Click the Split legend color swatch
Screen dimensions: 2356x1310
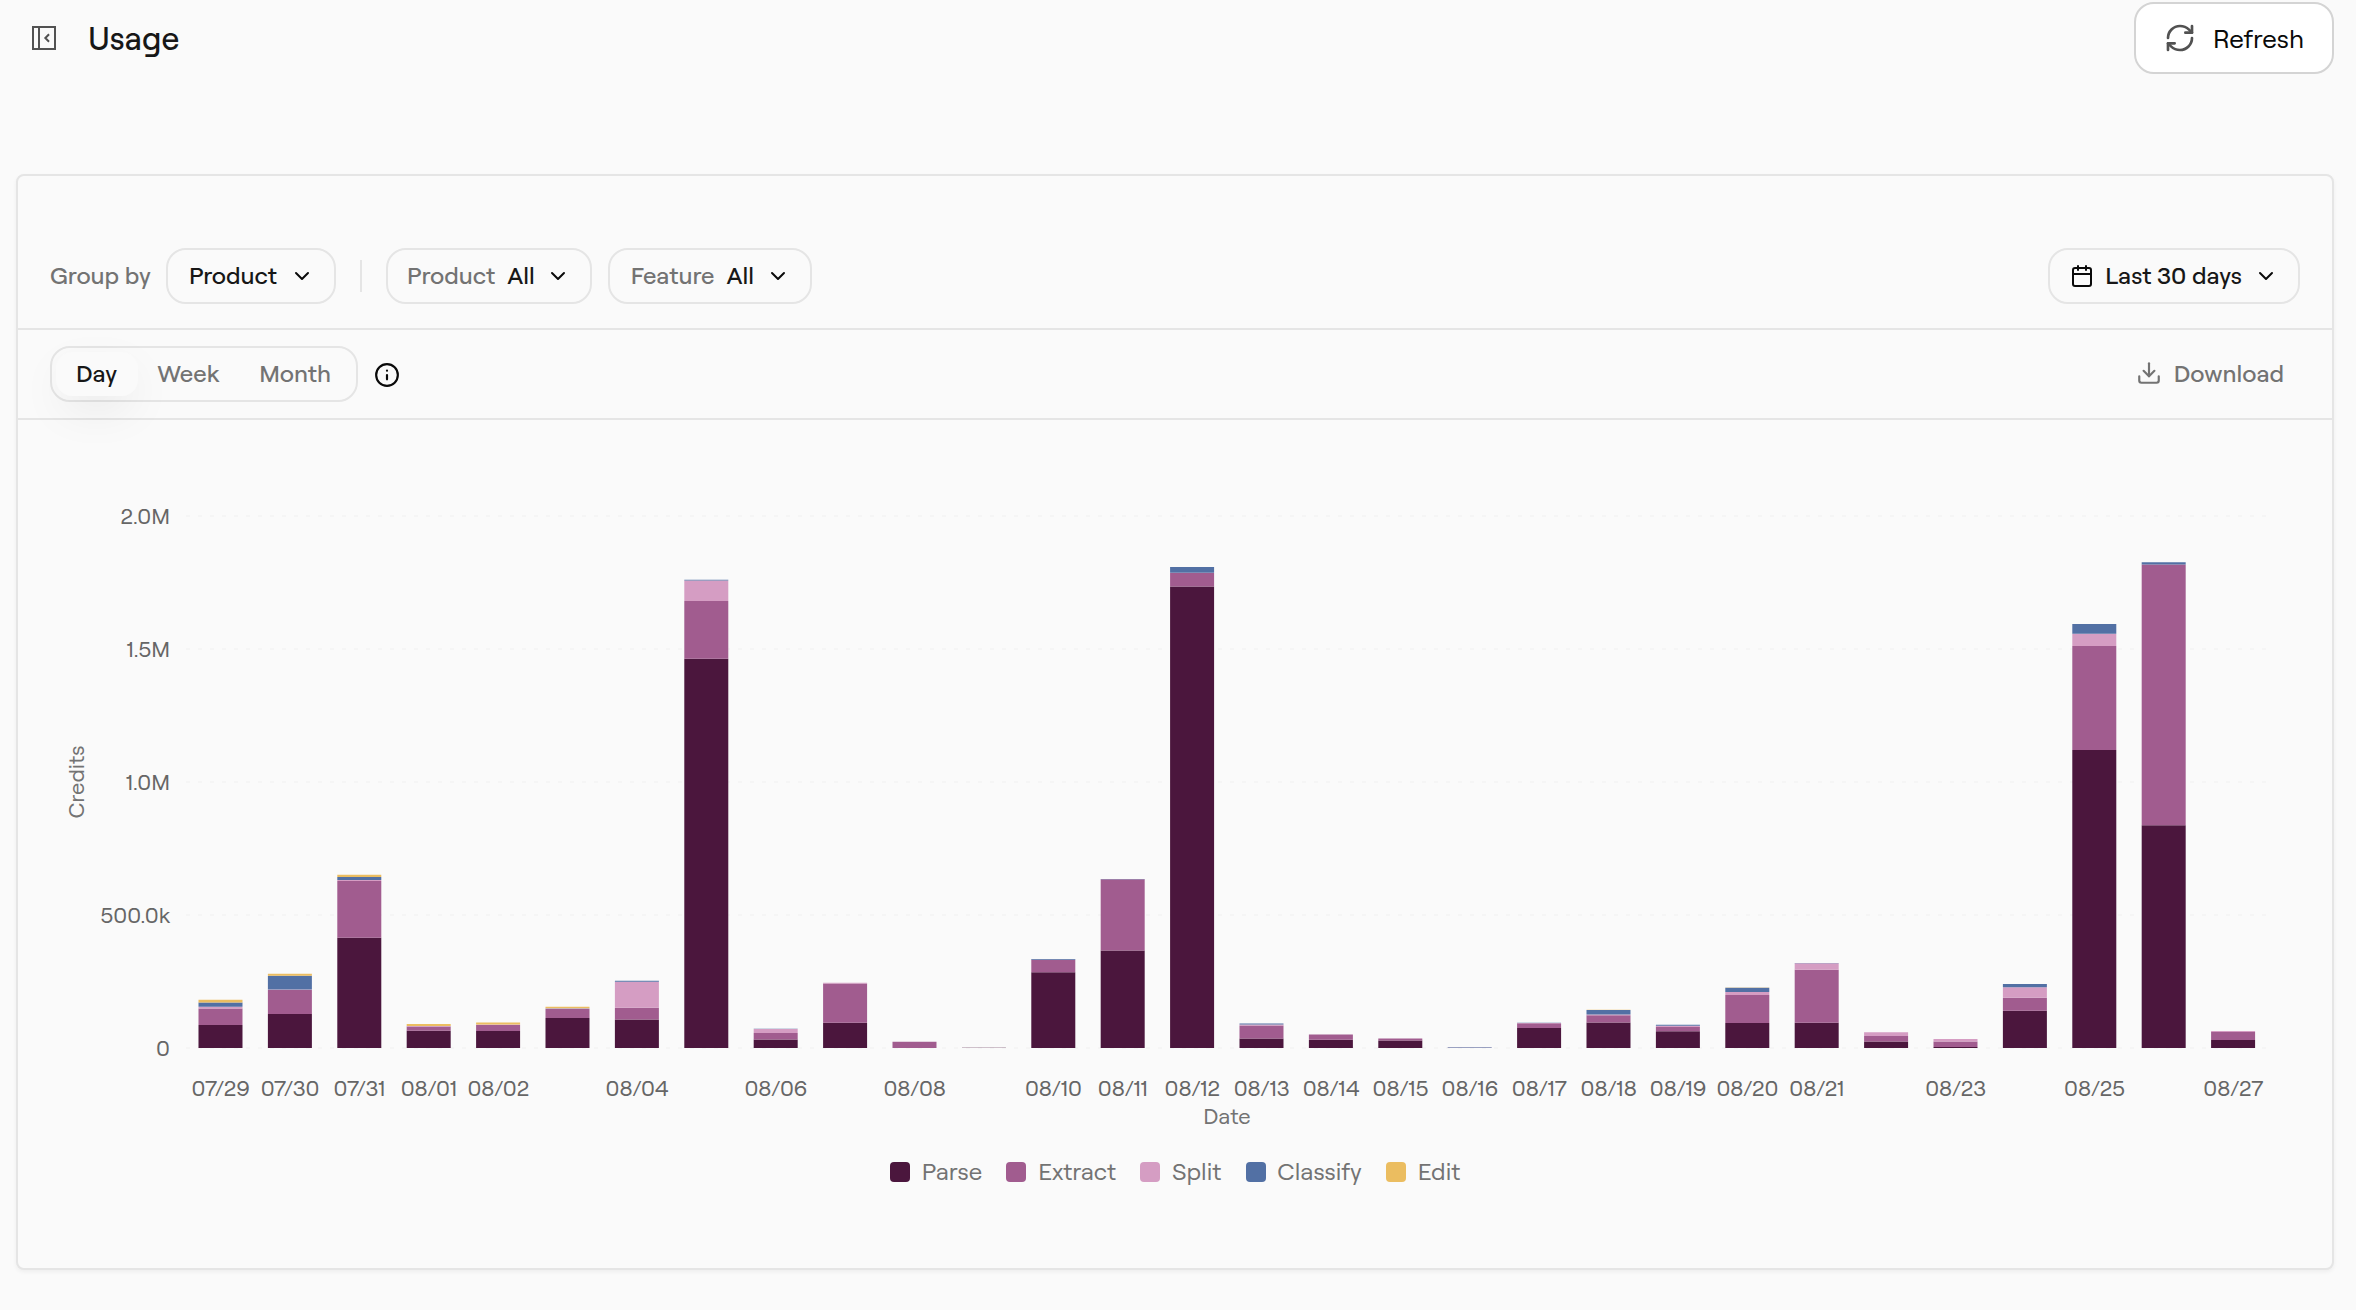click(1150, 1172)
